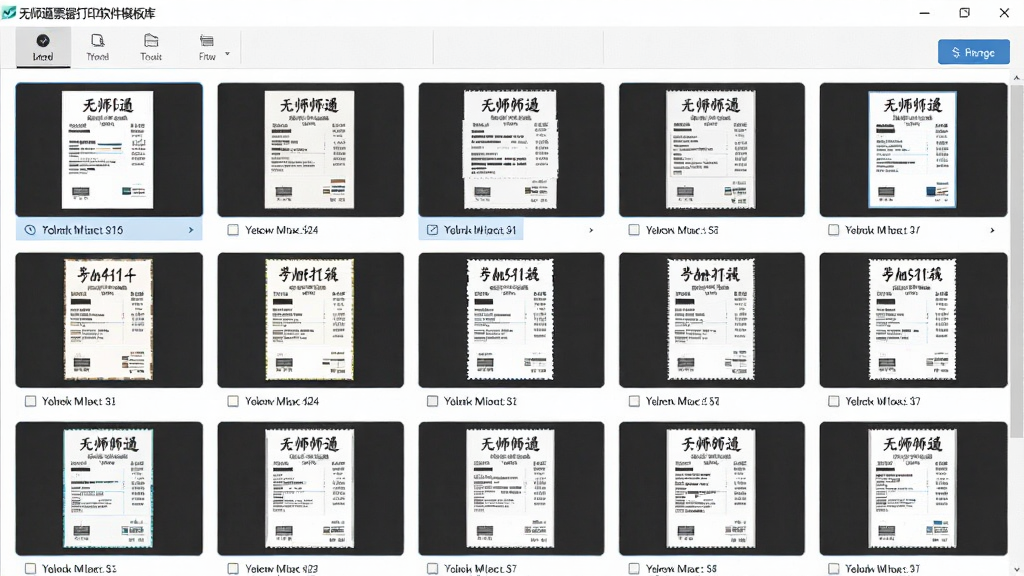Image resolution: width=1024 pixels, height=576 pixels.
Task: Click the app logo in the title bar
Action: coord(8,12)
